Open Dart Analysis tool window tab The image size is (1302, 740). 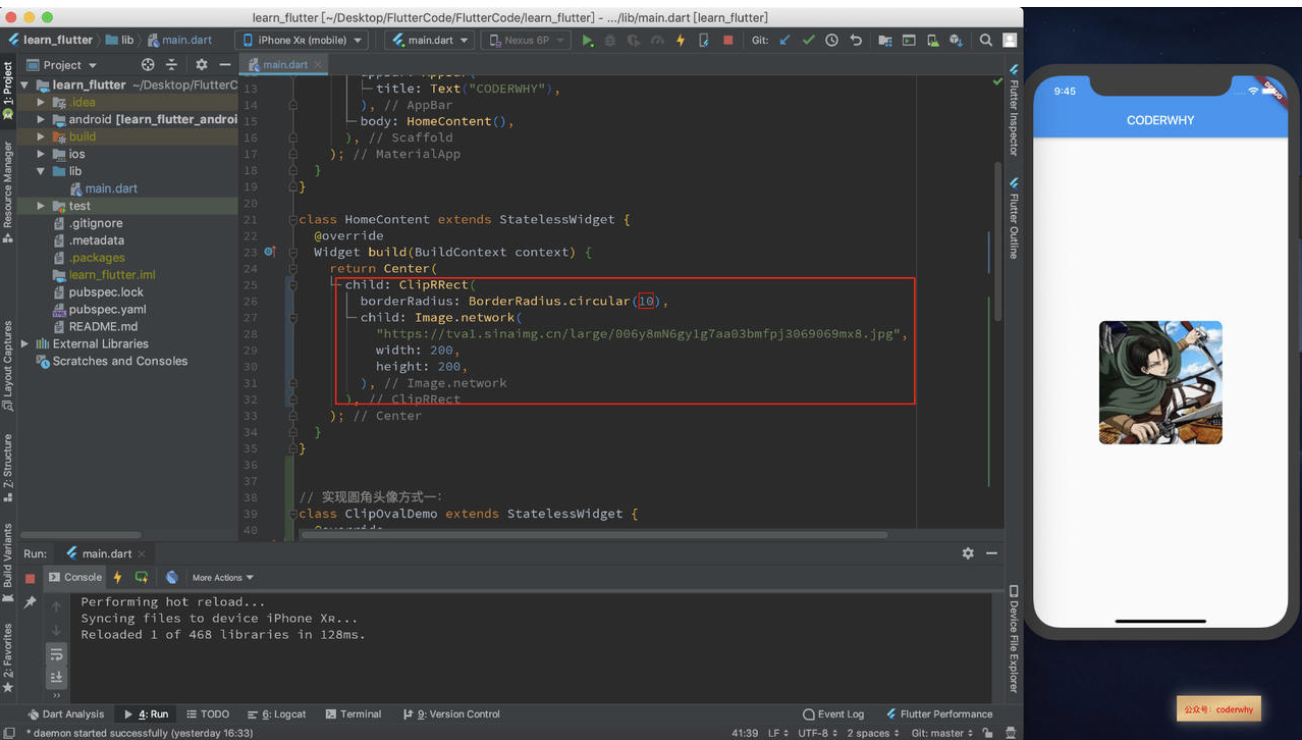[66, 714]
